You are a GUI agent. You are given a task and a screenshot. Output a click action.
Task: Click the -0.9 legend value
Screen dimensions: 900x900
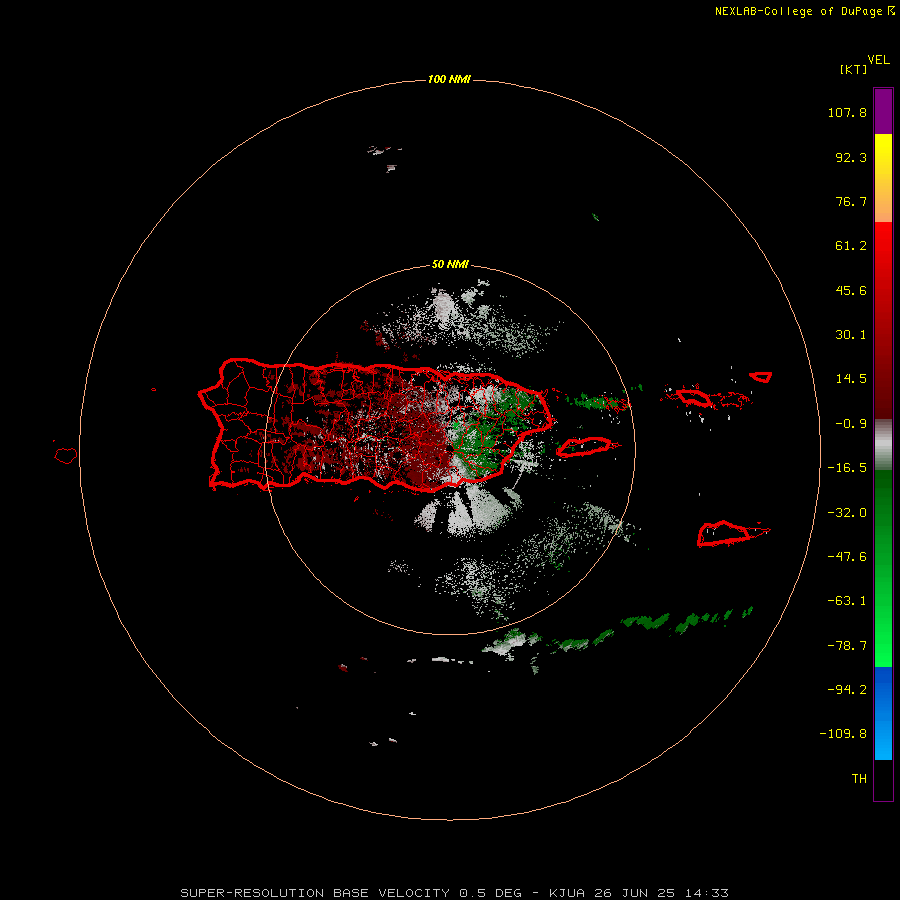click(851, 424)
